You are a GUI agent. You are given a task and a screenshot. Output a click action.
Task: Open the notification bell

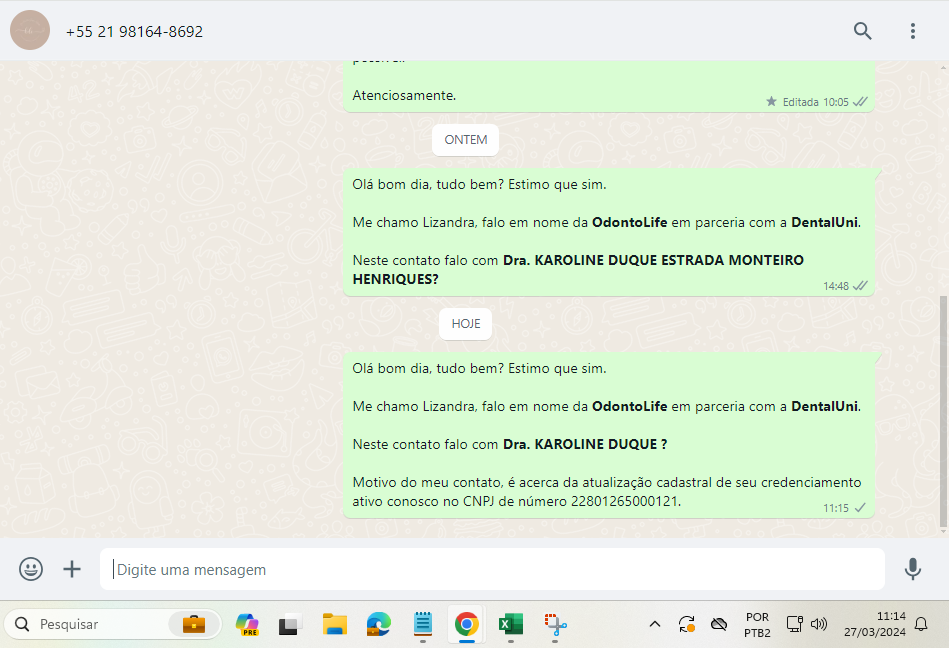point(921,624)
